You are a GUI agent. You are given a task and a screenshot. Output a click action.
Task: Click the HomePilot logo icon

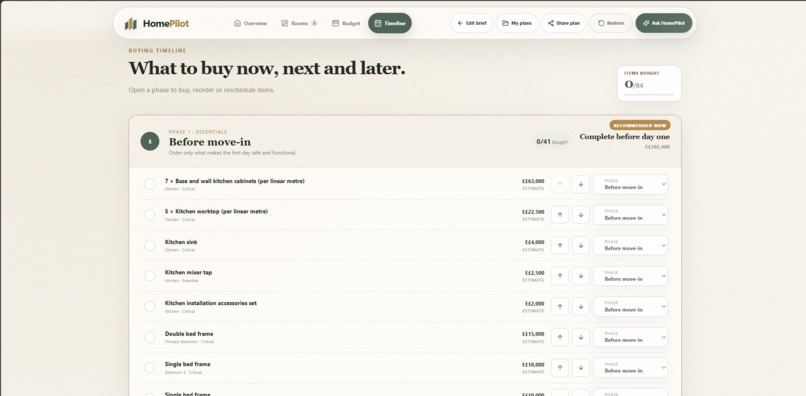pos(131,24)
